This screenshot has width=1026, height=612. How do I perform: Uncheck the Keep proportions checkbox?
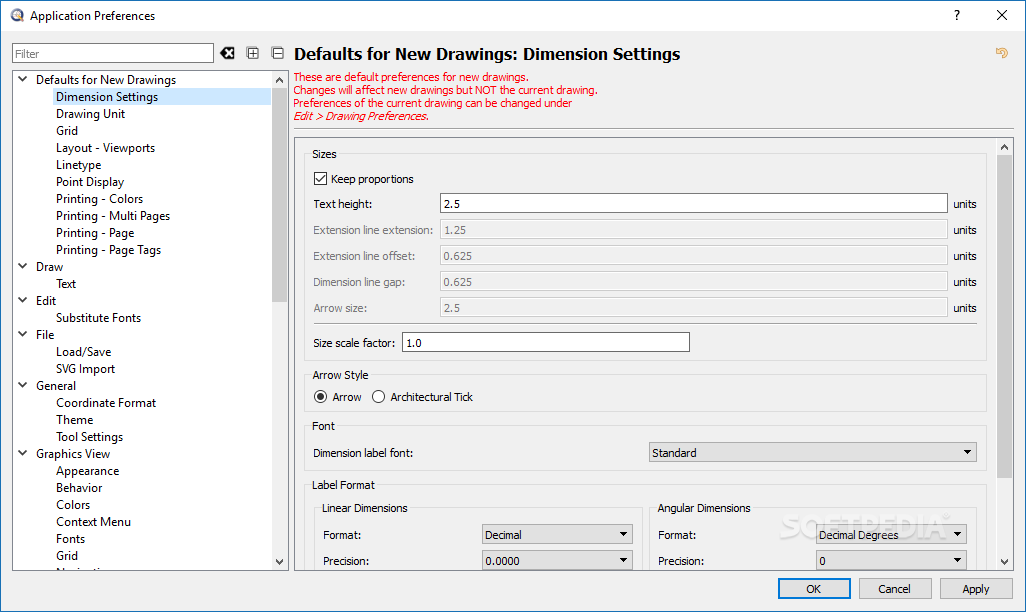320,179
